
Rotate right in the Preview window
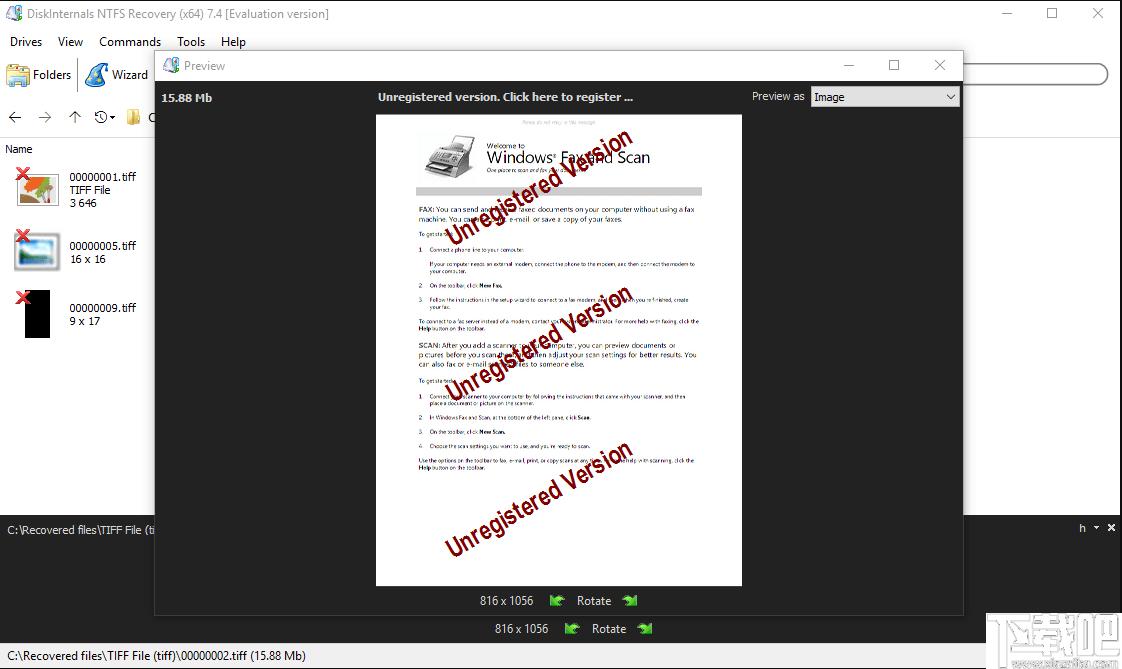pyautogui.click(x=630, y=600)
